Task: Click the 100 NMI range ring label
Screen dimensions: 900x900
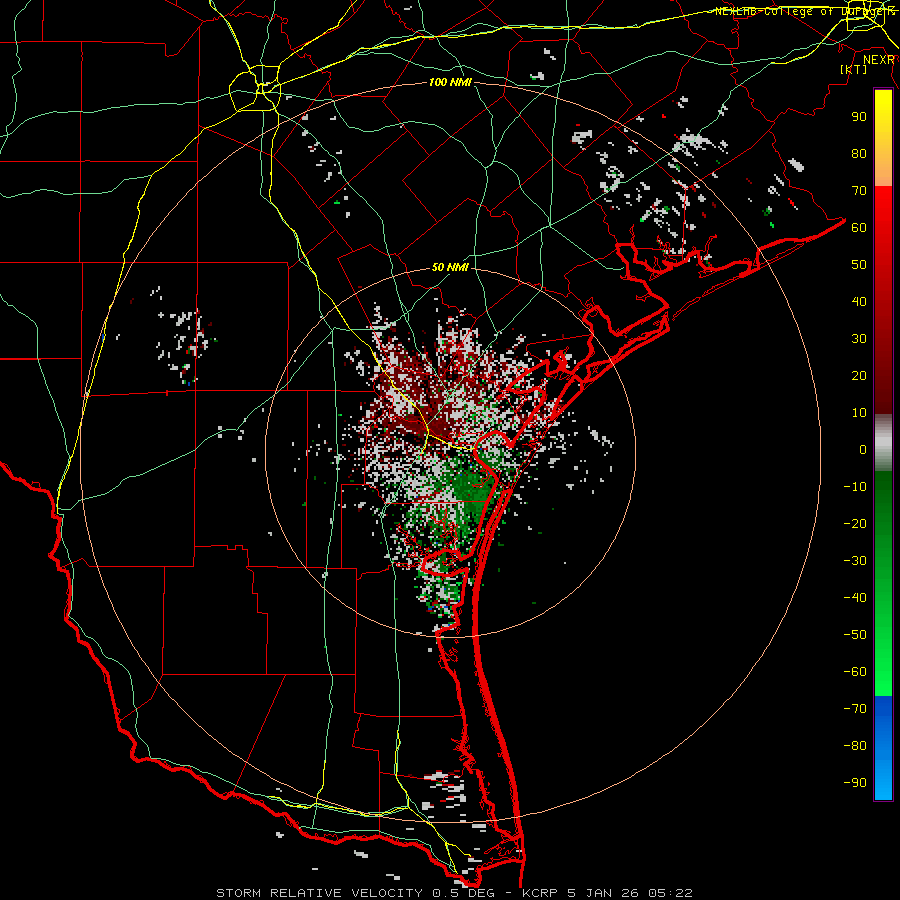Action: click(450, 82)
